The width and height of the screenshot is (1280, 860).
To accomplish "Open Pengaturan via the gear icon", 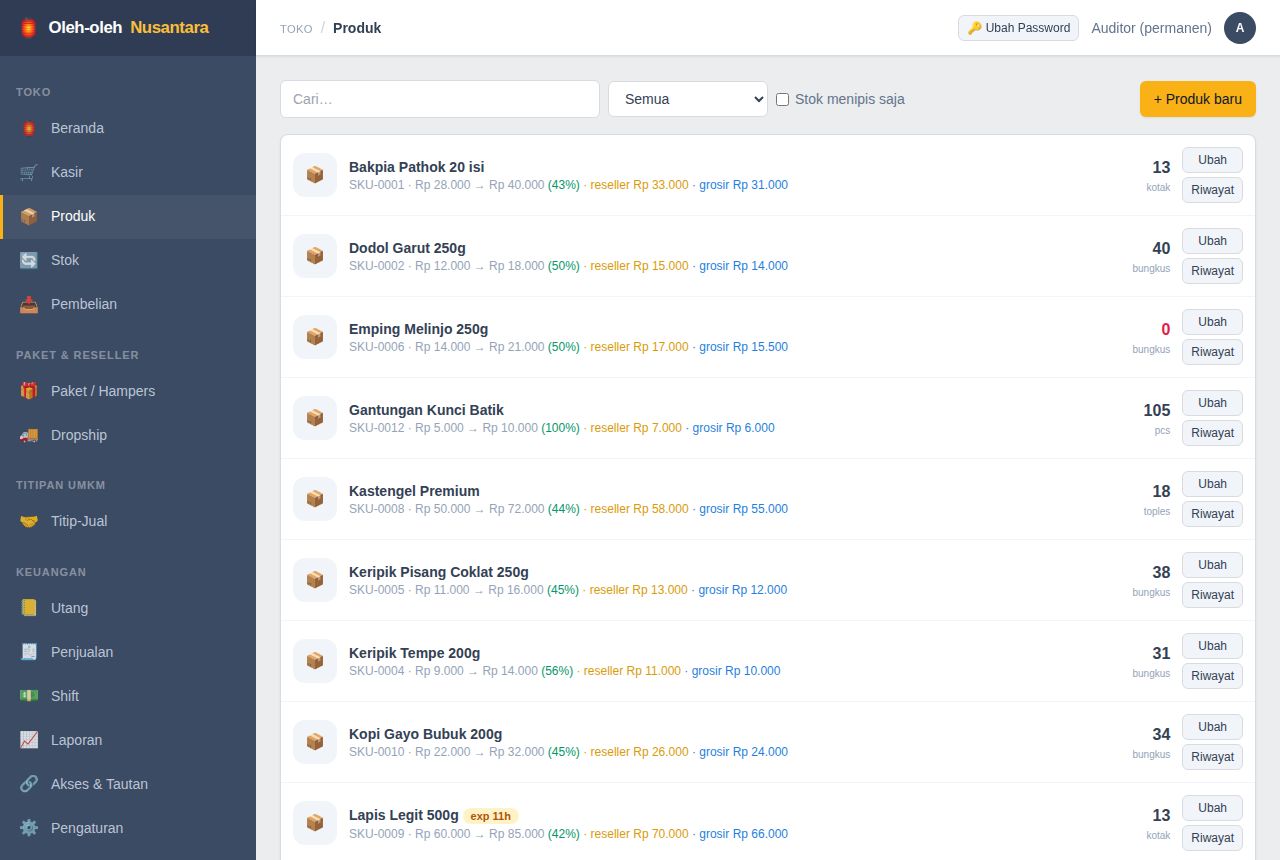I will (x=29, y=828).
